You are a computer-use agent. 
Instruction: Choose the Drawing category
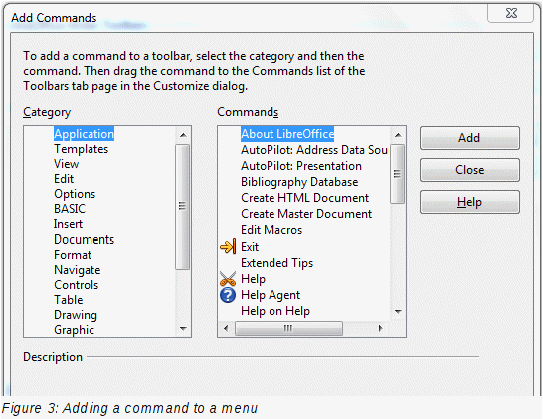click(75, 315)
